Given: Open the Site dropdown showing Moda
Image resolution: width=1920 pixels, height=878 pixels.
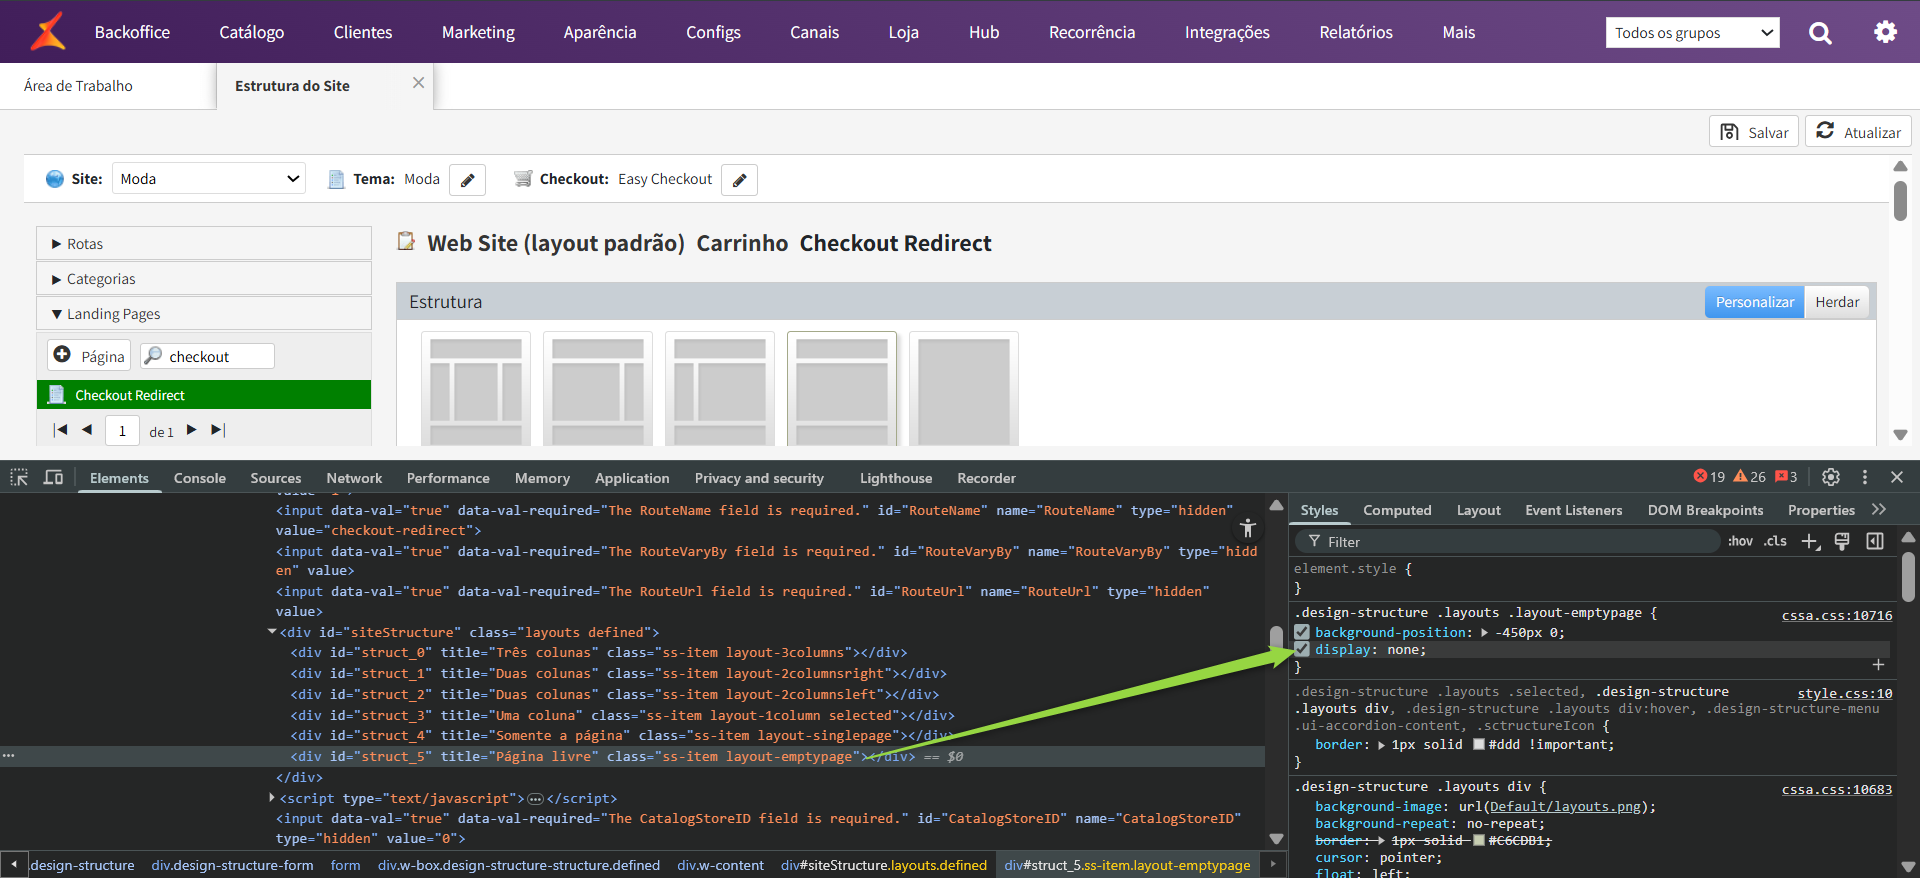Looking at the screenshot, I should pyautogui.click(x=209, y=179).
